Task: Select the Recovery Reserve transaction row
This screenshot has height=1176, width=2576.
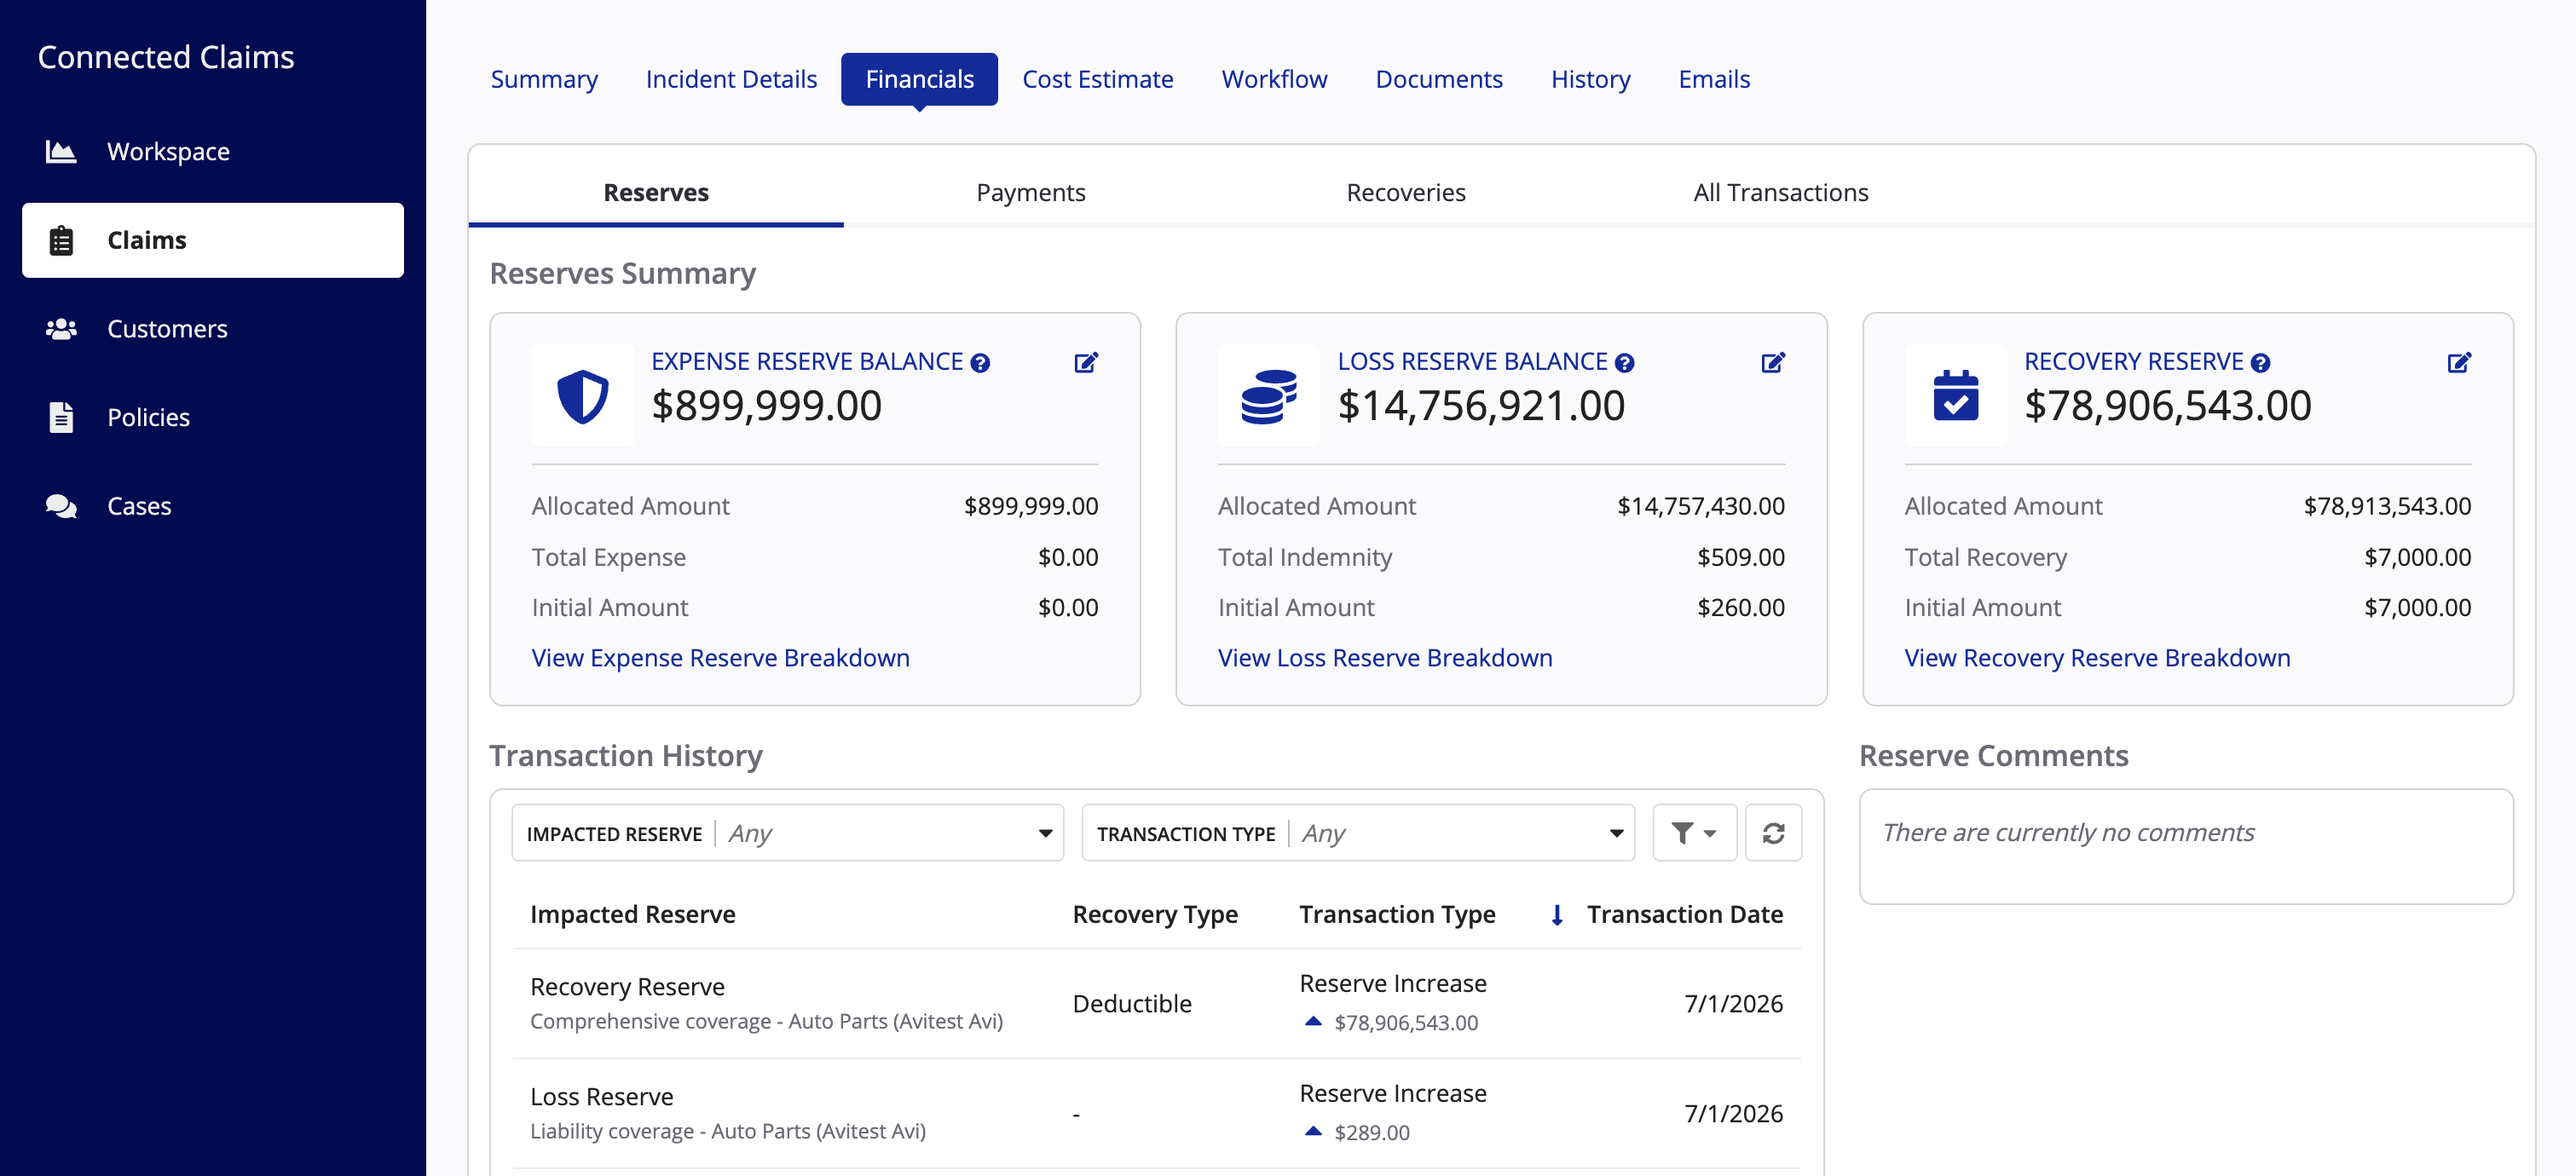Action: [1157, 1004]
